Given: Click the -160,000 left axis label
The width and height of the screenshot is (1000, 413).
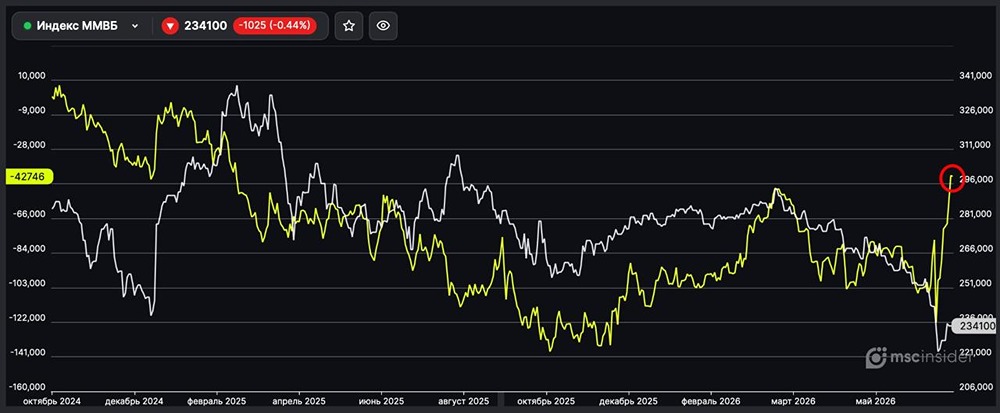Looking at the screenshot, I should [x=28, y=388].
